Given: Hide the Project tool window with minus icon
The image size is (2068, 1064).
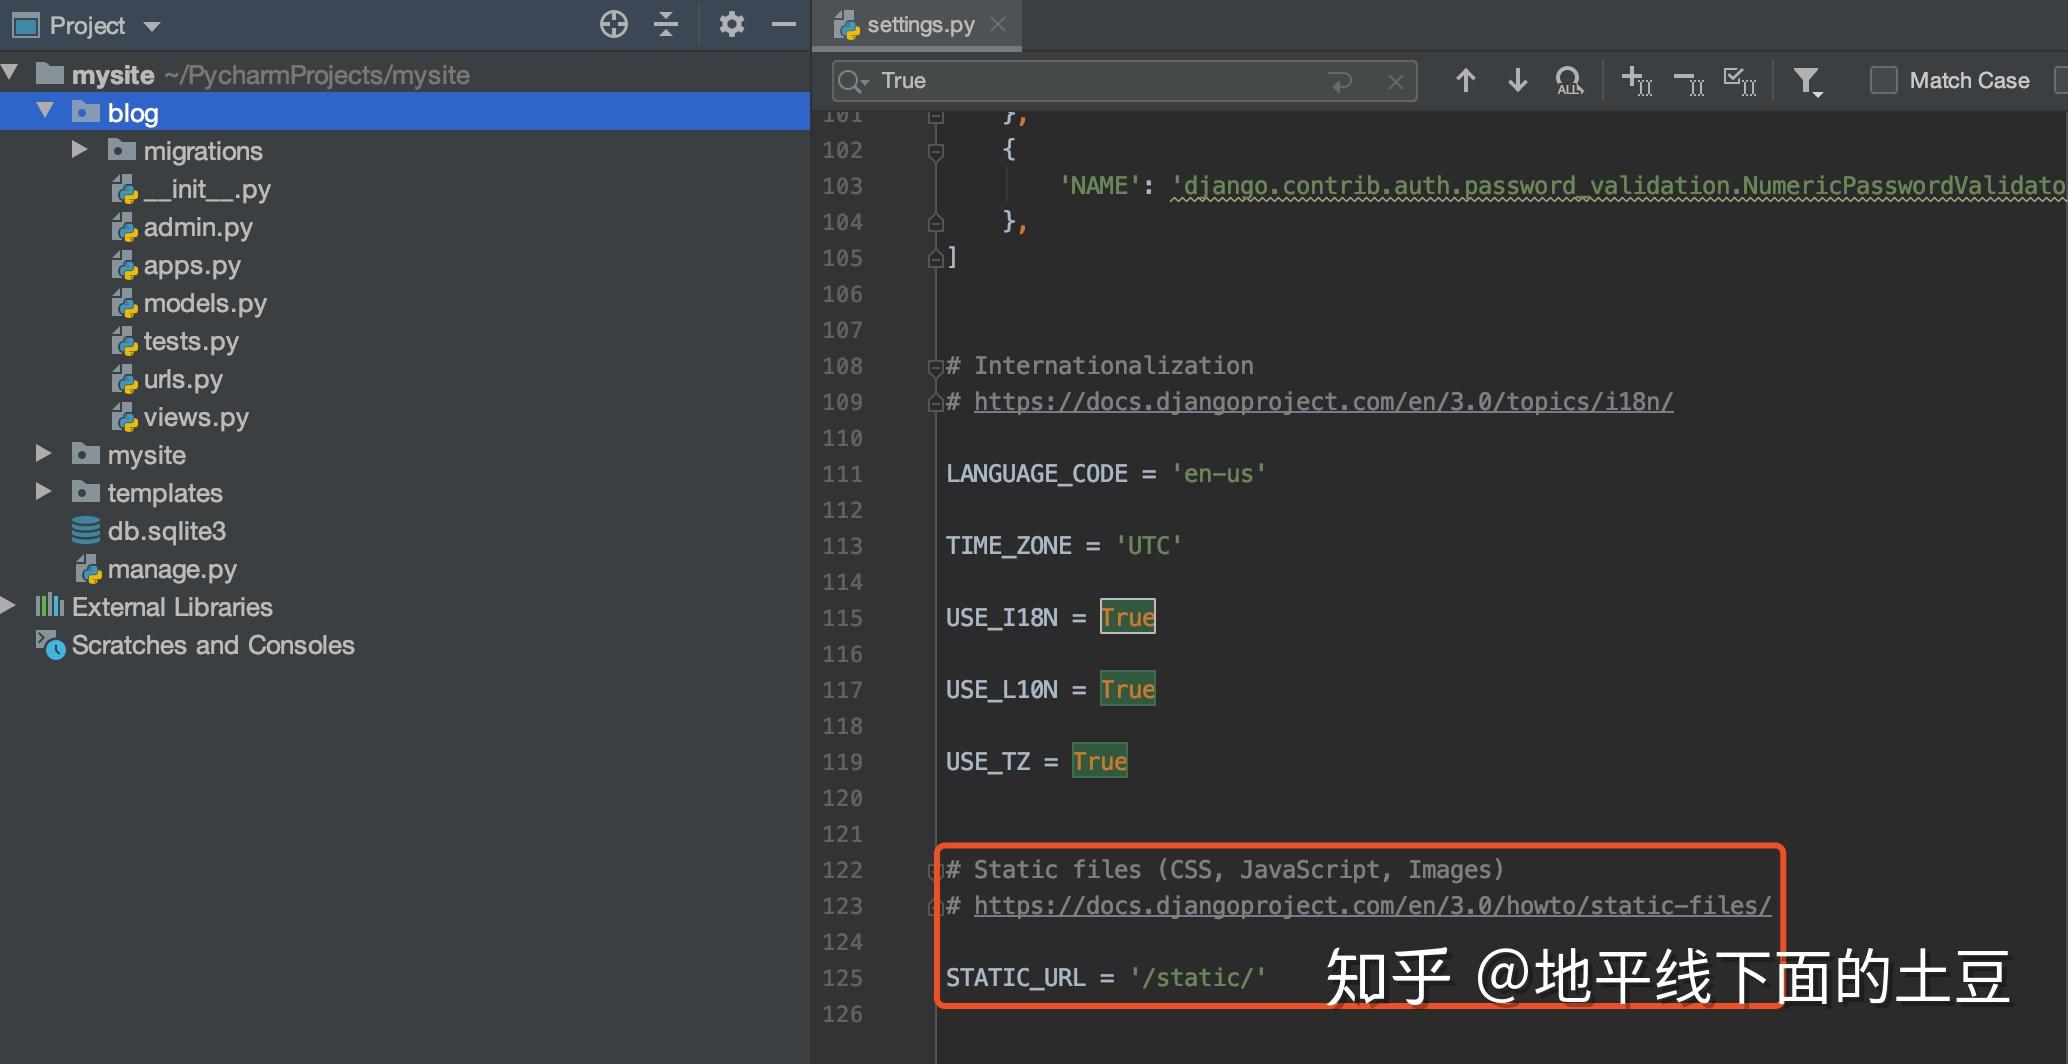Looking at the screenshot, I should 784,24.
